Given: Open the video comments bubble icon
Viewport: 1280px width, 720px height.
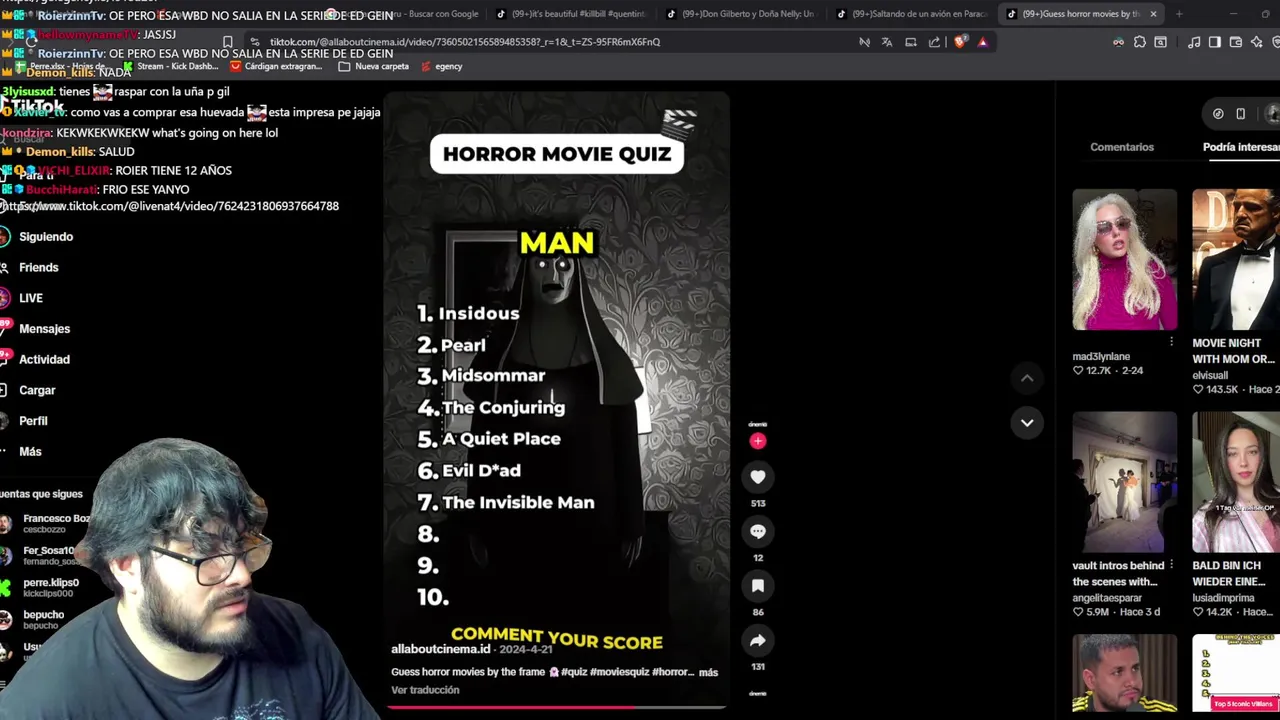Looking at the screenshot, I should pyautogui.click(x=758, y=532).
